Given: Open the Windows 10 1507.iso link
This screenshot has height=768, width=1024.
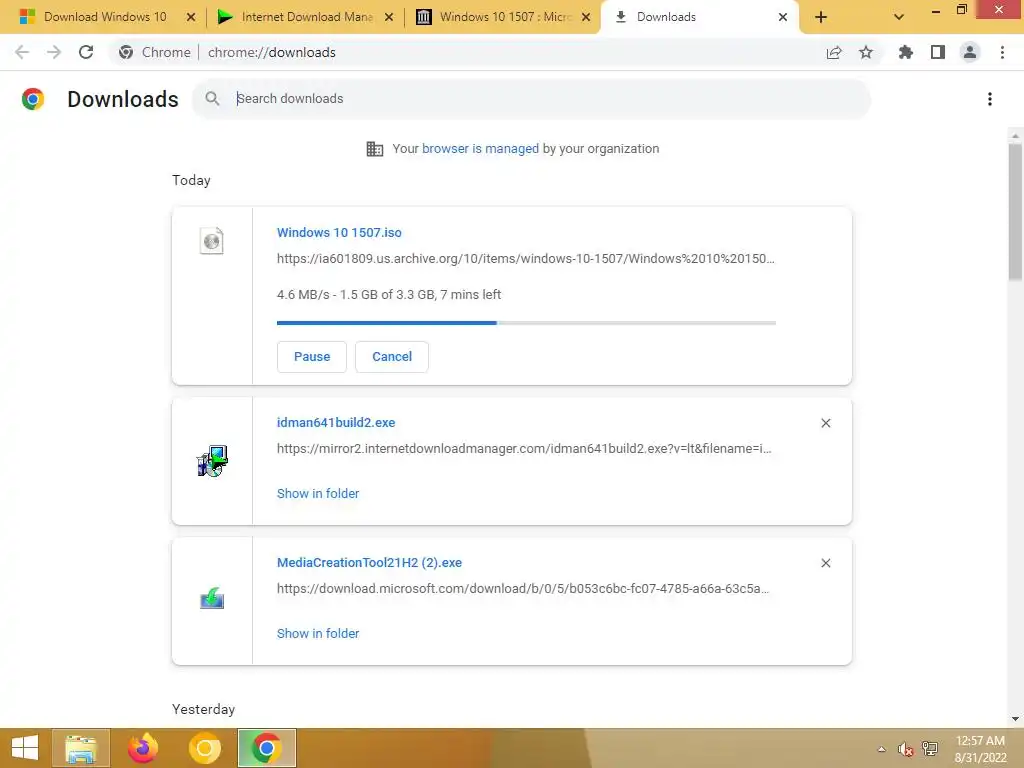Looking at the screenshot, I should 339,232.
